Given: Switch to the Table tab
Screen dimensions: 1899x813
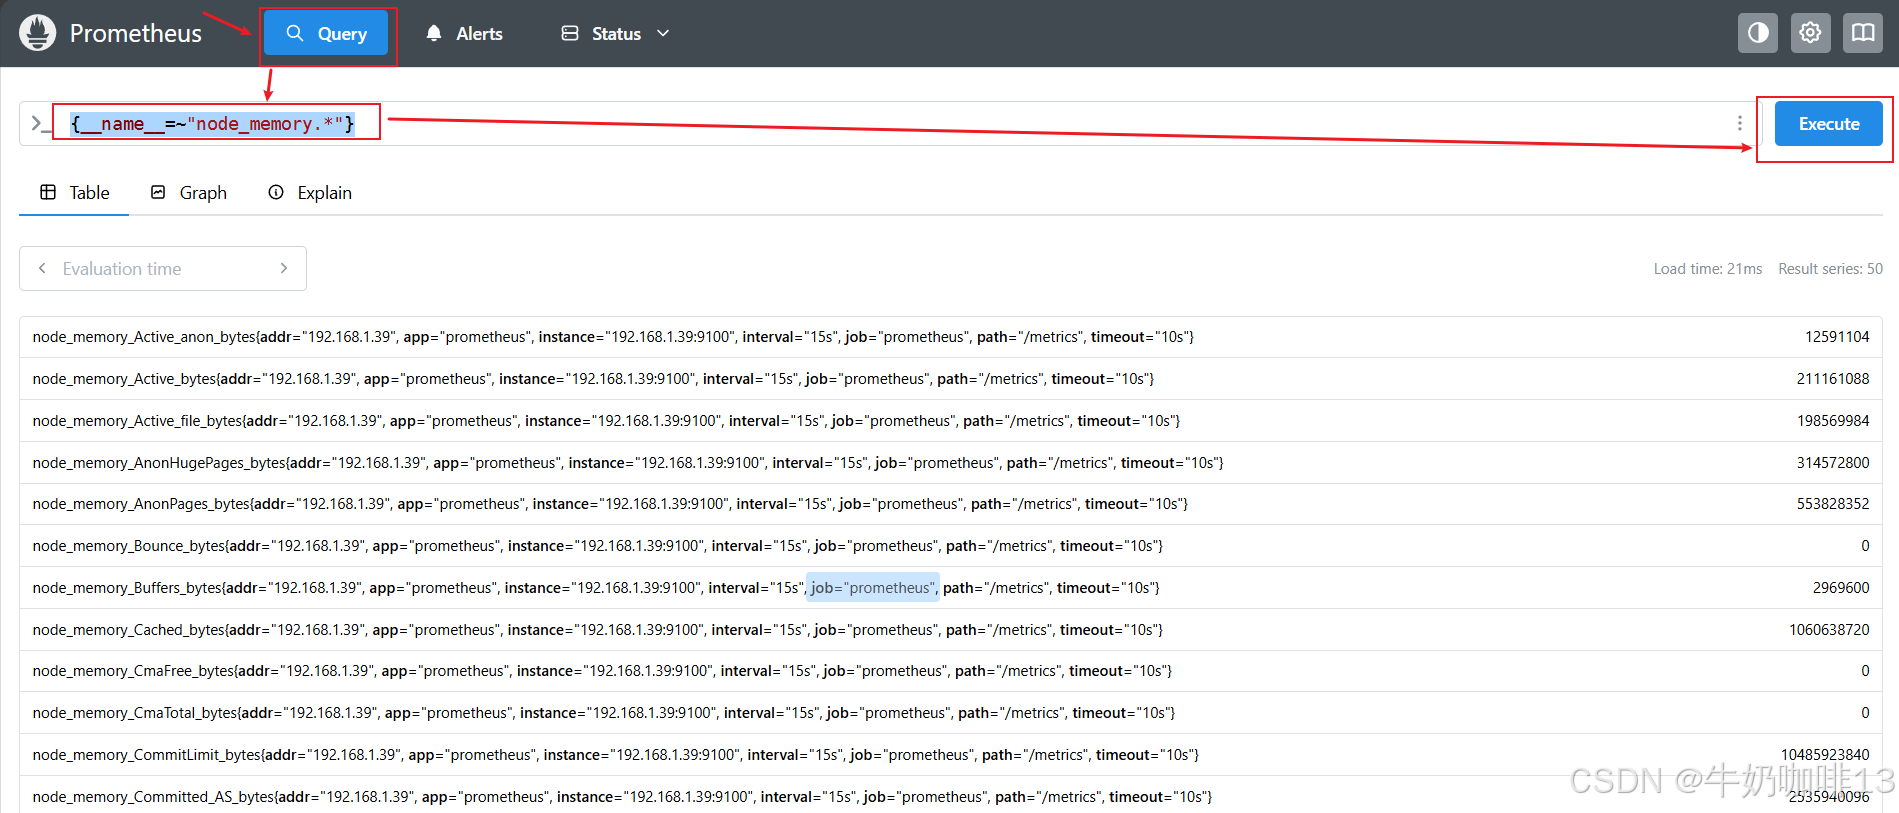Looking at the screenshot, I should click(74, 192).
